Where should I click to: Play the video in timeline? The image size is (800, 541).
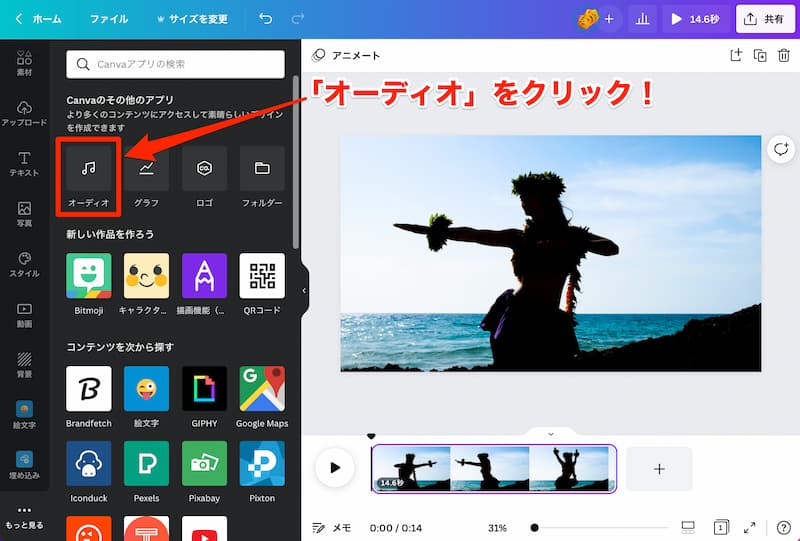(335, 468)
